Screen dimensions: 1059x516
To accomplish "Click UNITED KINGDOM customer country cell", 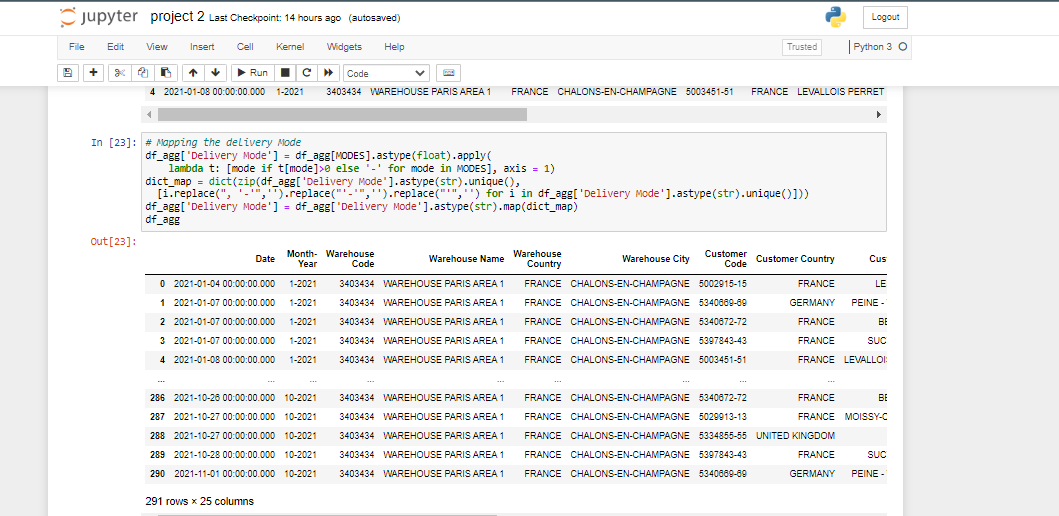I will pos(795,436).
